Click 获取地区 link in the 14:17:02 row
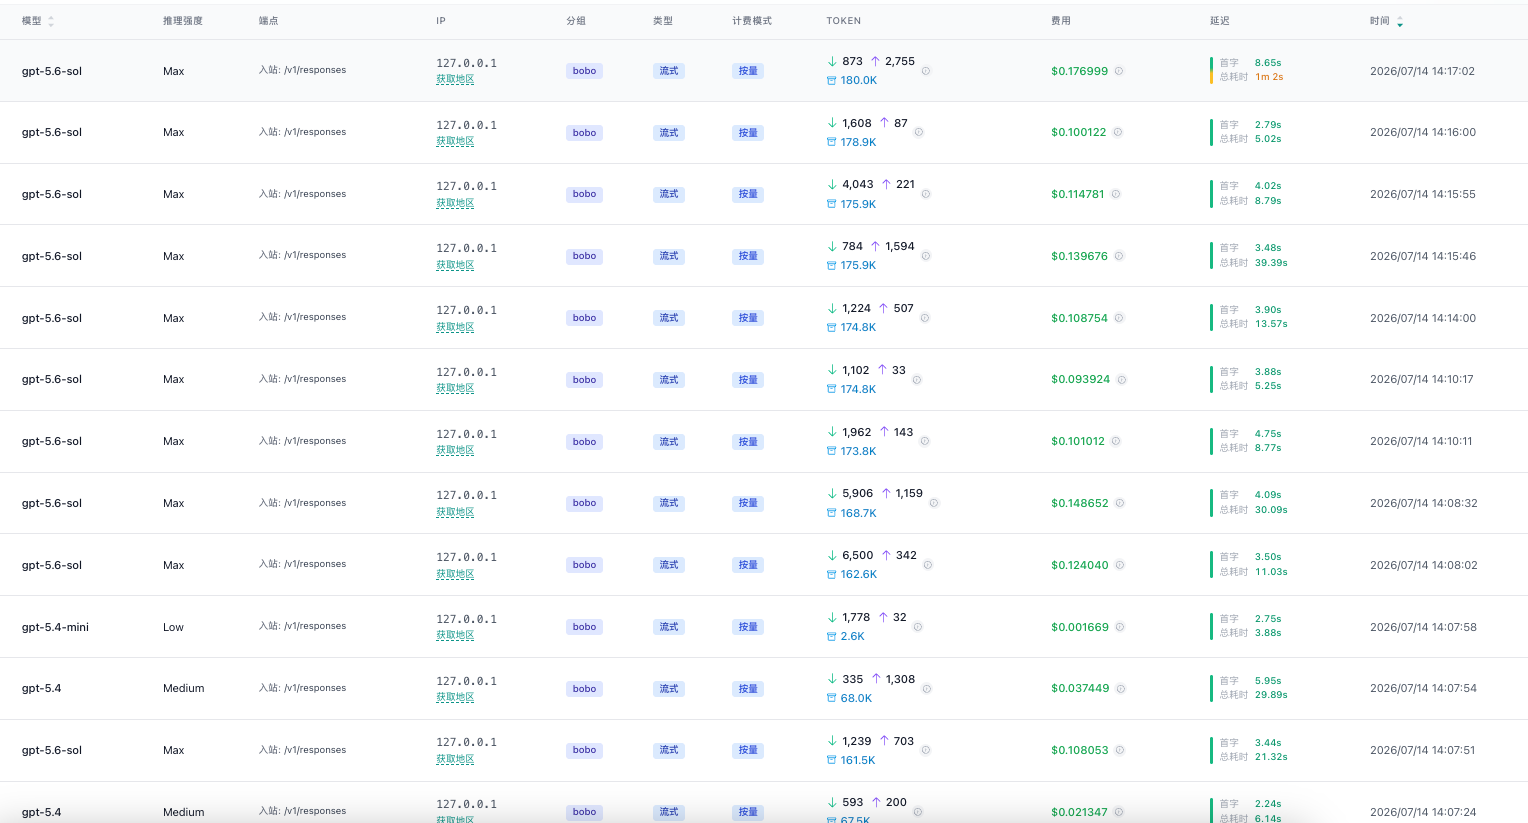The width and height of the screenshot is (1528, 823). tap(455, 79)
